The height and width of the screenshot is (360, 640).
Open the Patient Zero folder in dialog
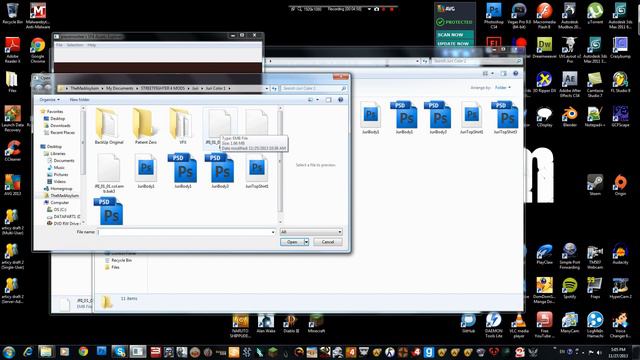(146, 126)
